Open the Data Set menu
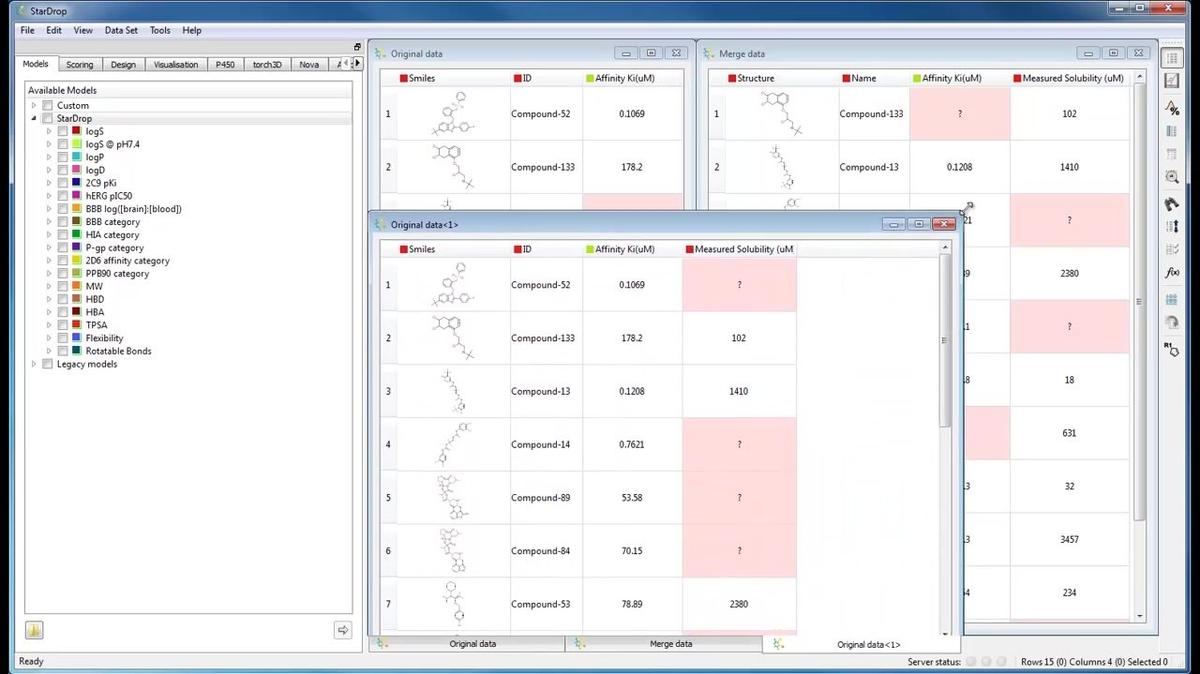 (x=120, y=30)
